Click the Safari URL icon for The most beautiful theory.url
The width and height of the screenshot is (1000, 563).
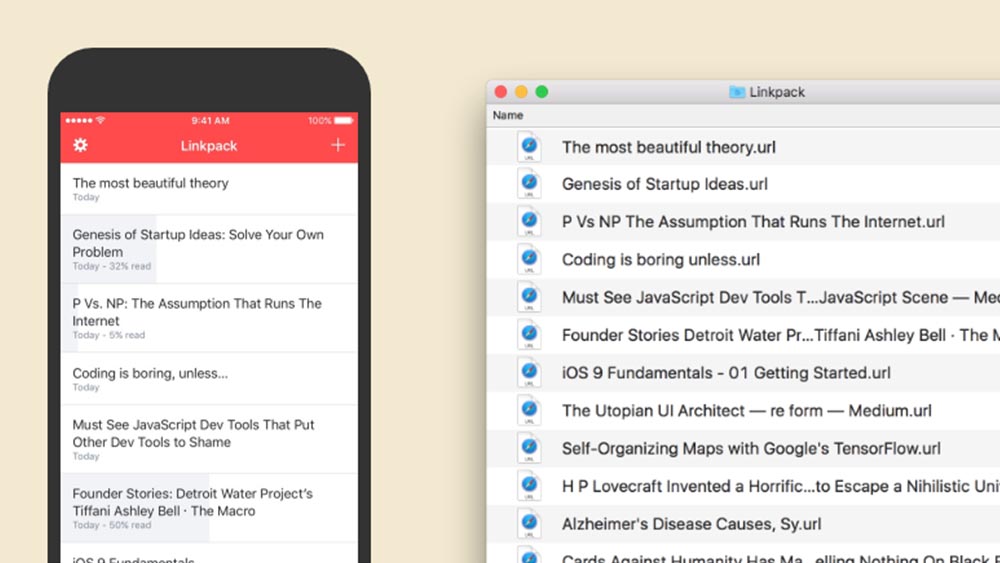[529, 147]
